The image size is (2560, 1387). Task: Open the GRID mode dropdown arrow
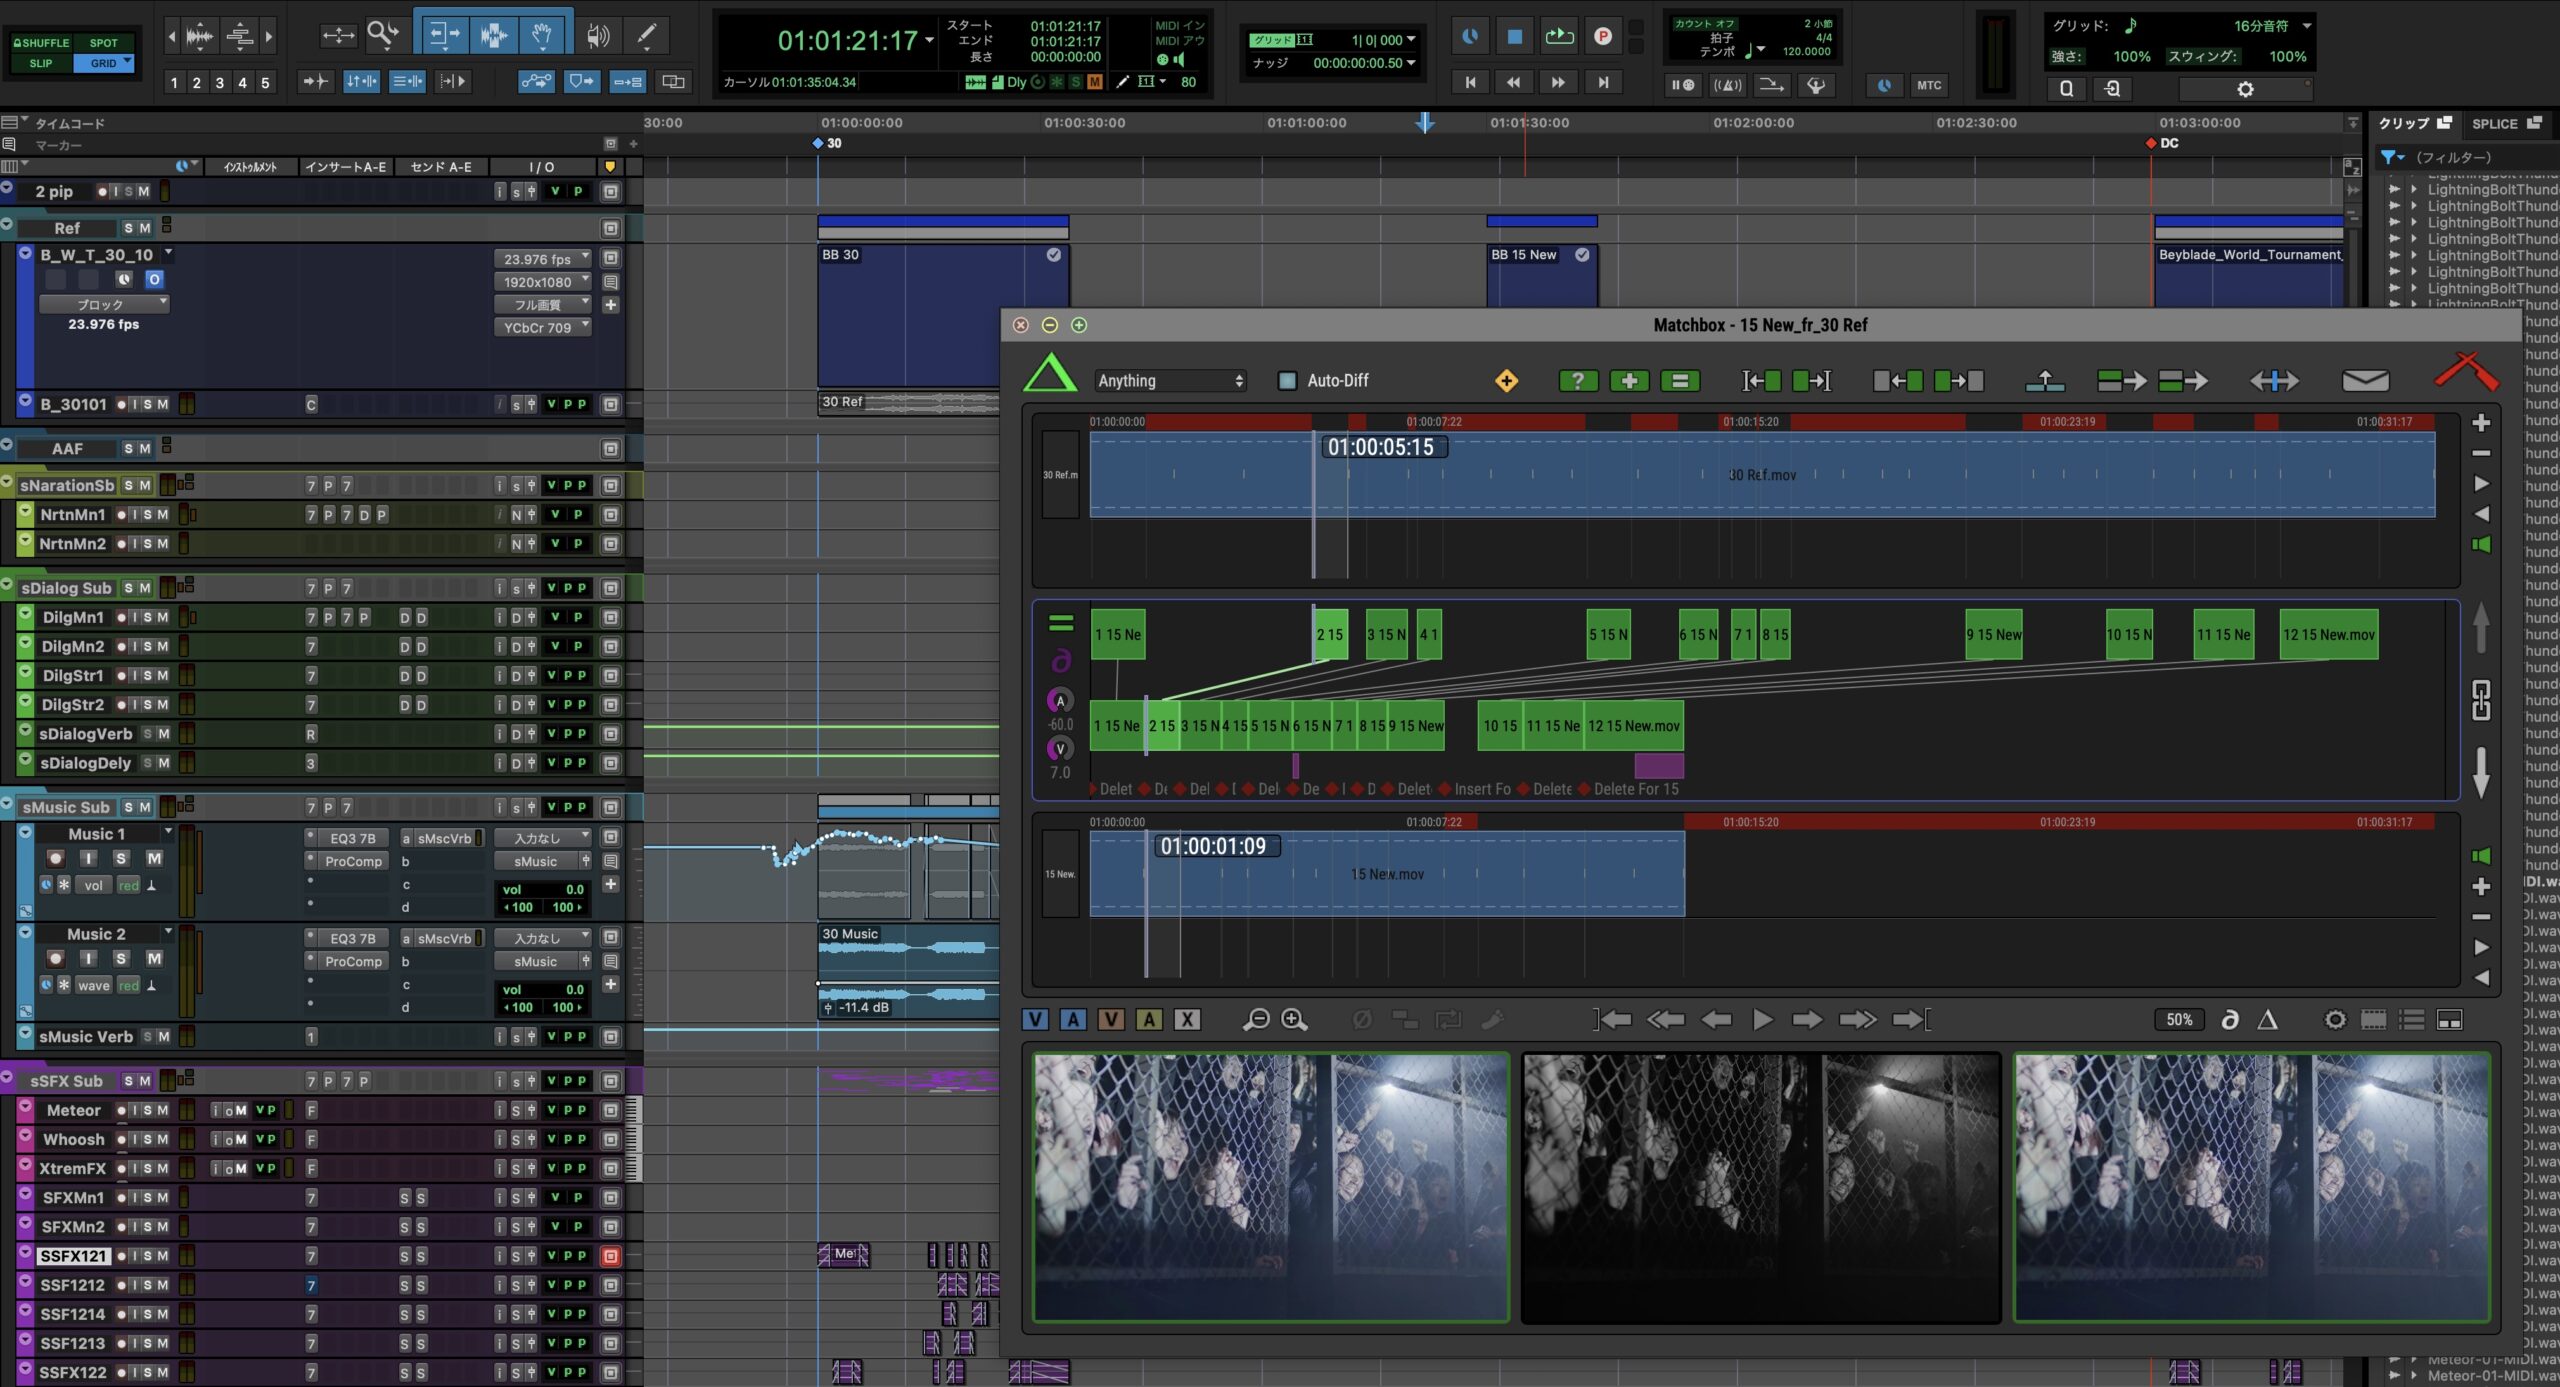pyautogui.click(x=127, y=62)
